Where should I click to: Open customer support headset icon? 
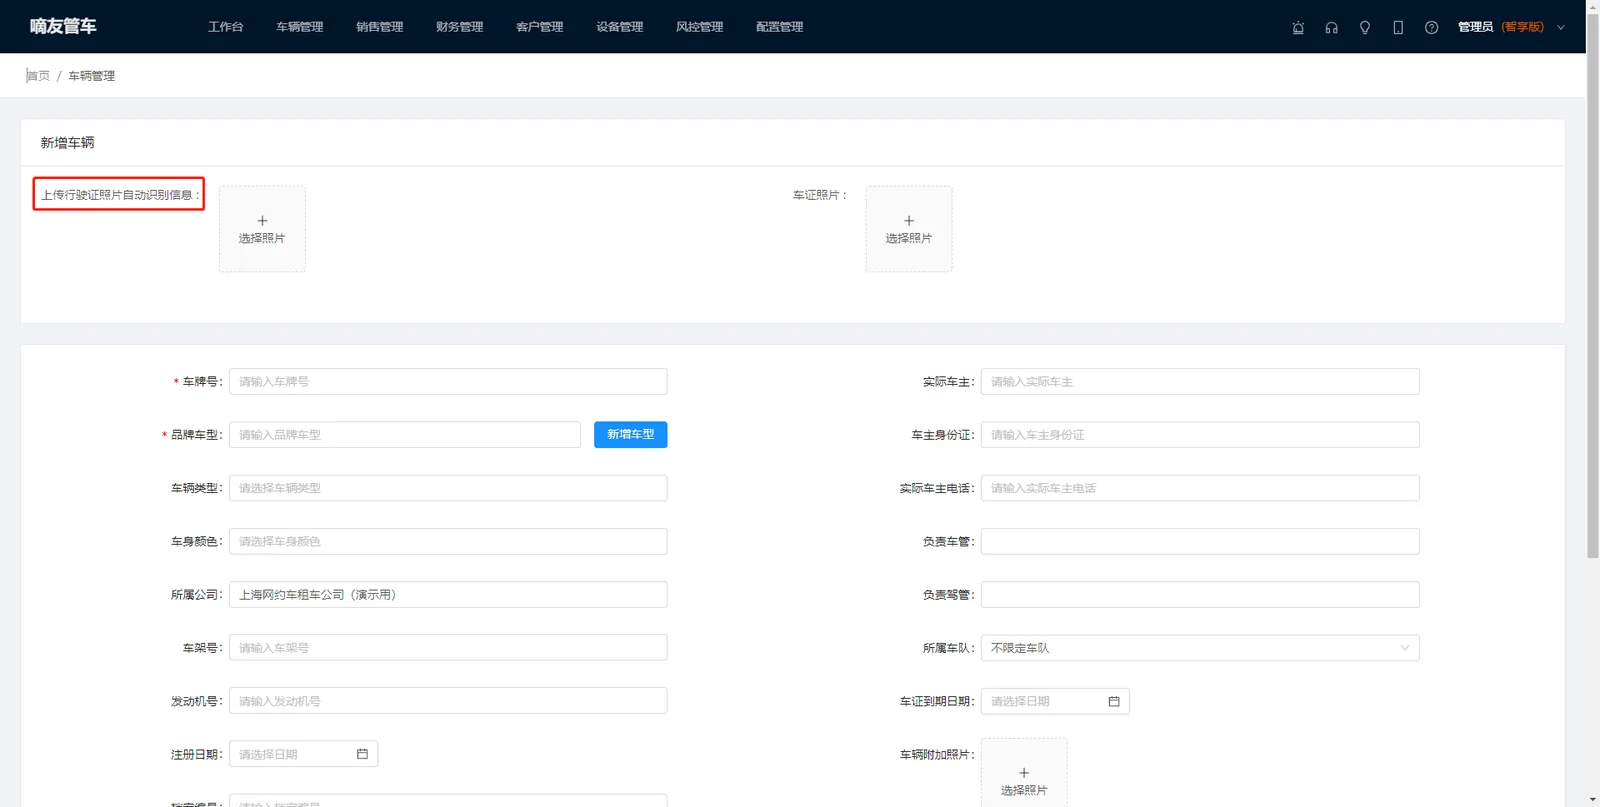click(x=1331, y=28)
